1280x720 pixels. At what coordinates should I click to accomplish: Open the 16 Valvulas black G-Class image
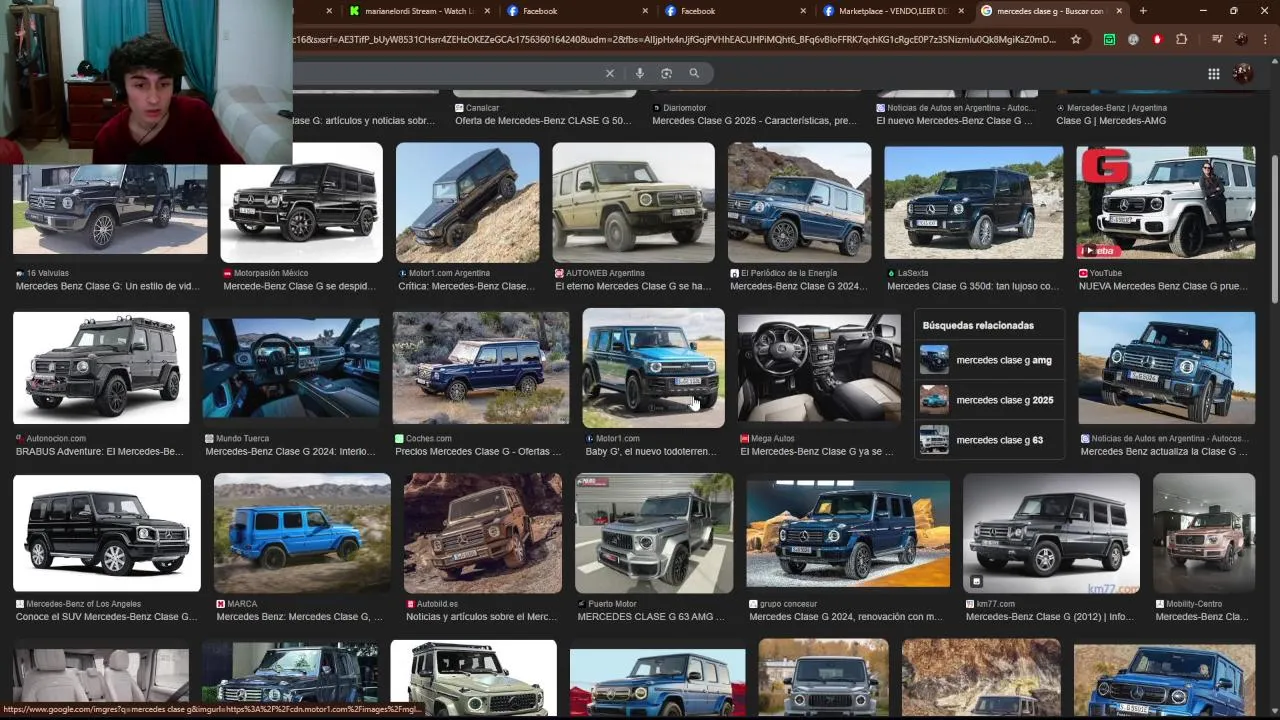point(110,208)
